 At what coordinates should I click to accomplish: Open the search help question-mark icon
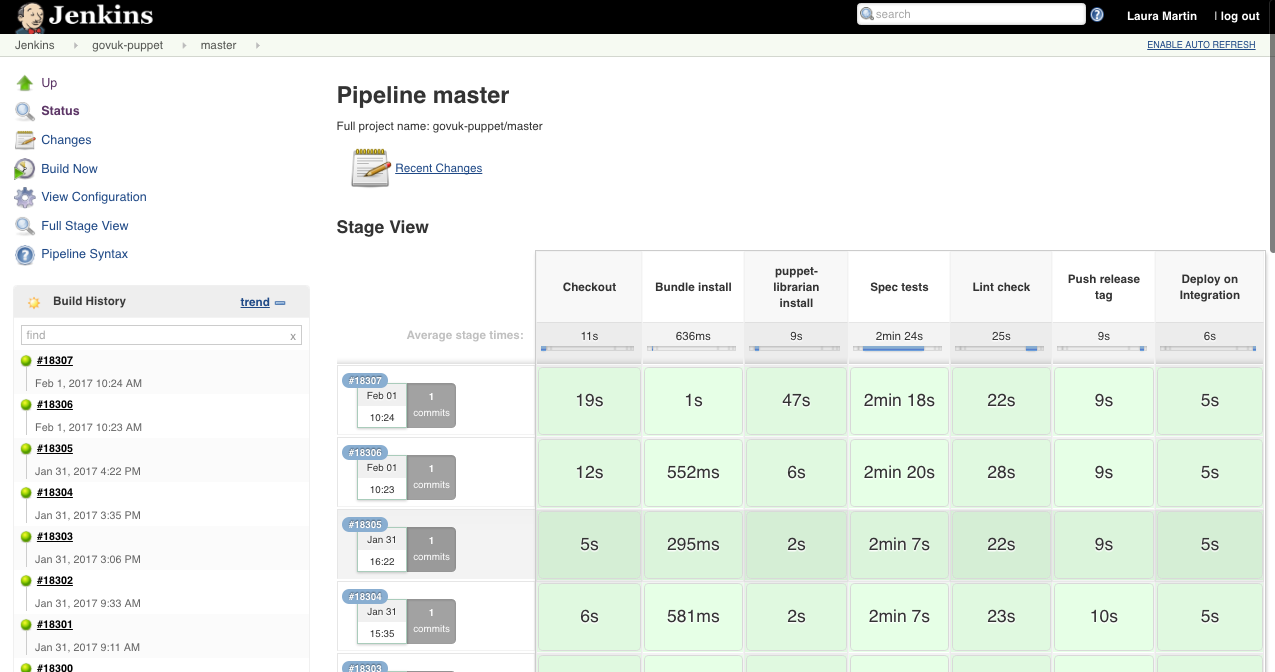[x=1097, y=15]
